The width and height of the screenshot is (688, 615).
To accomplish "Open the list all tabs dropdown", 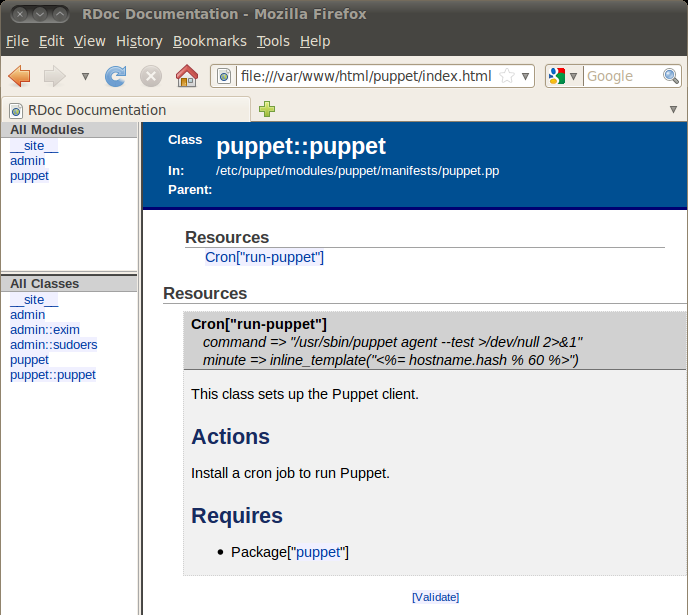I will pos(674,109).
